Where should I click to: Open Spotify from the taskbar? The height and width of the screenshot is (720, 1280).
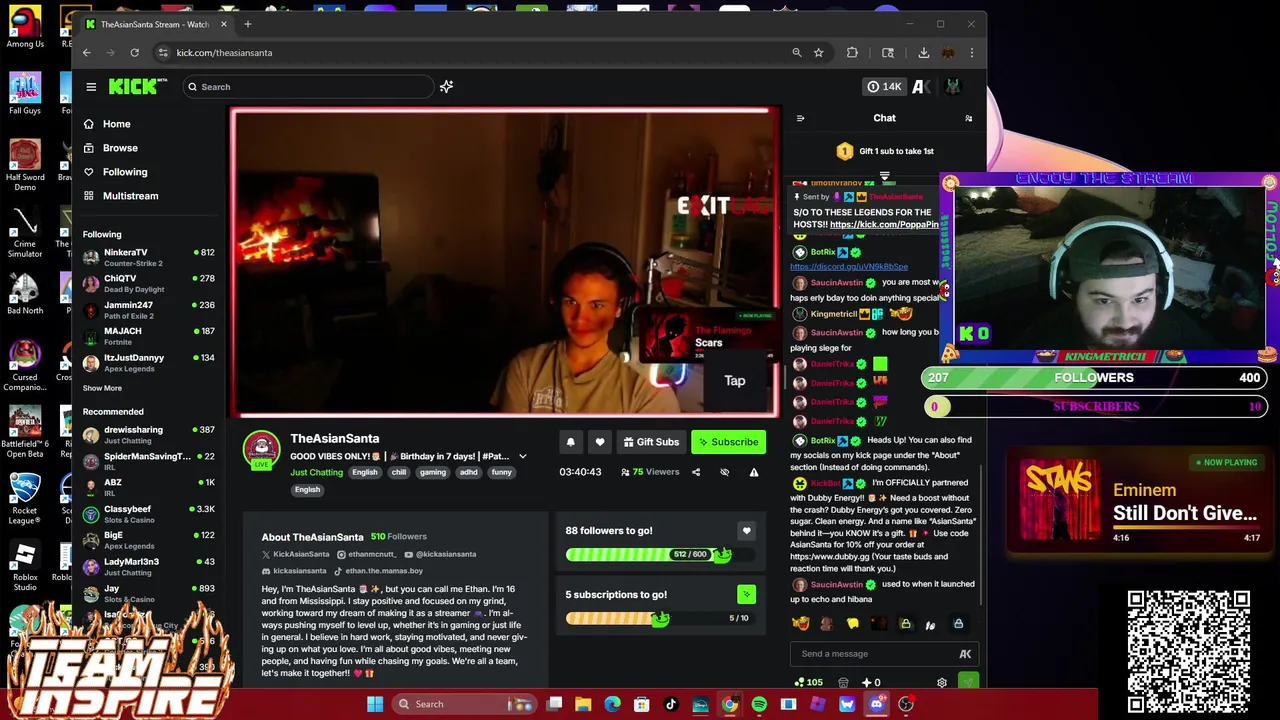pos(759,704)
